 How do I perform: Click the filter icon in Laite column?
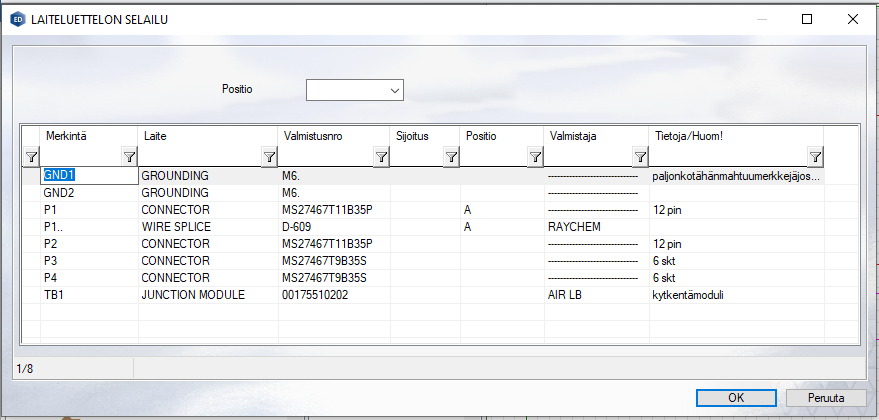(269, 157)
